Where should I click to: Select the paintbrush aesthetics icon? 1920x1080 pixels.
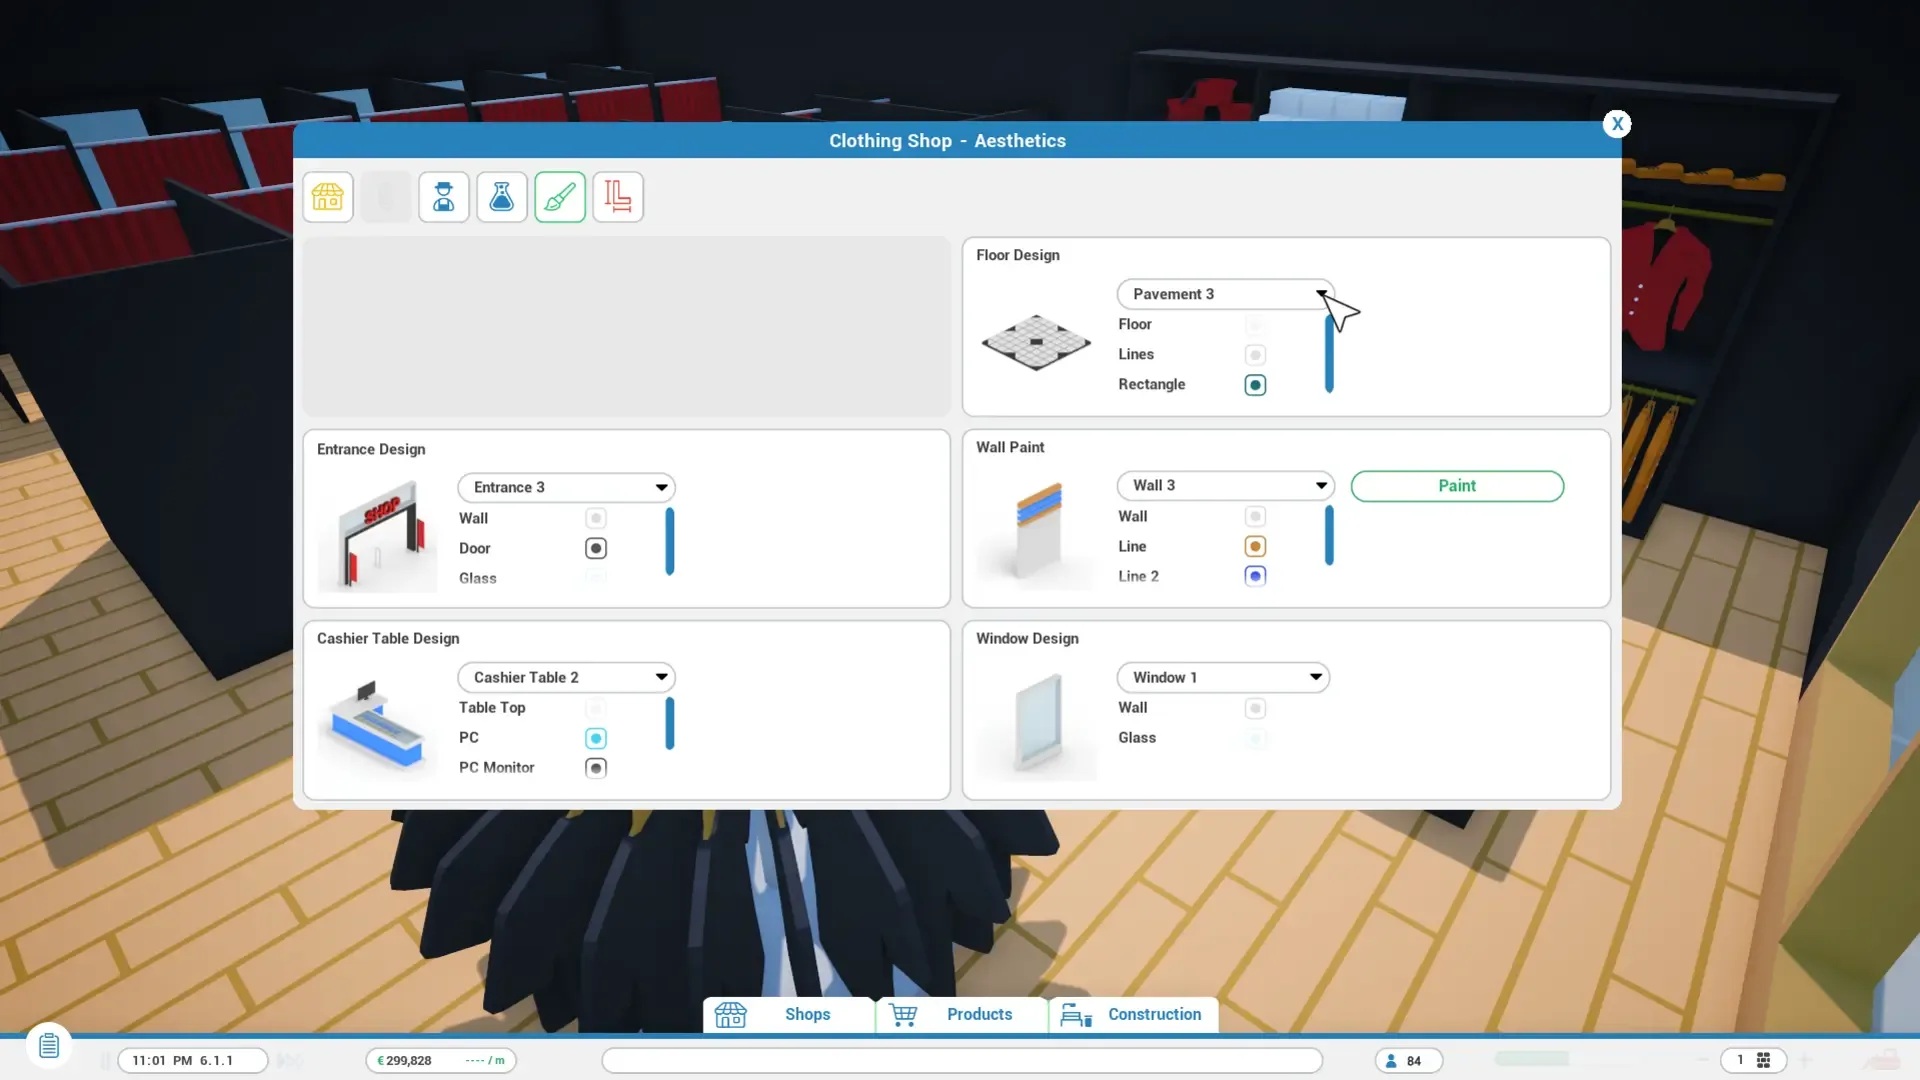(560, 197)
